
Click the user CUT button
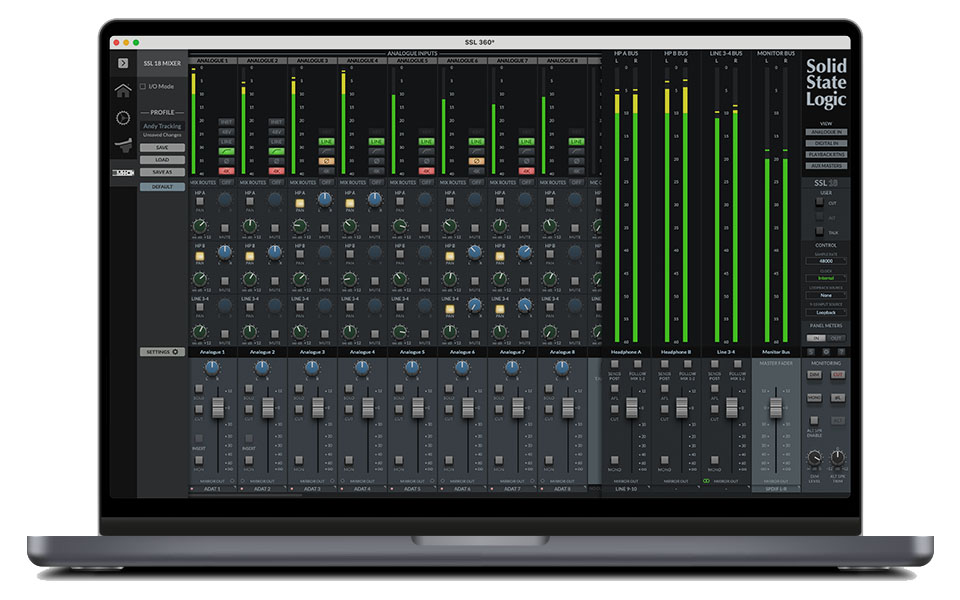coord(820,202)
